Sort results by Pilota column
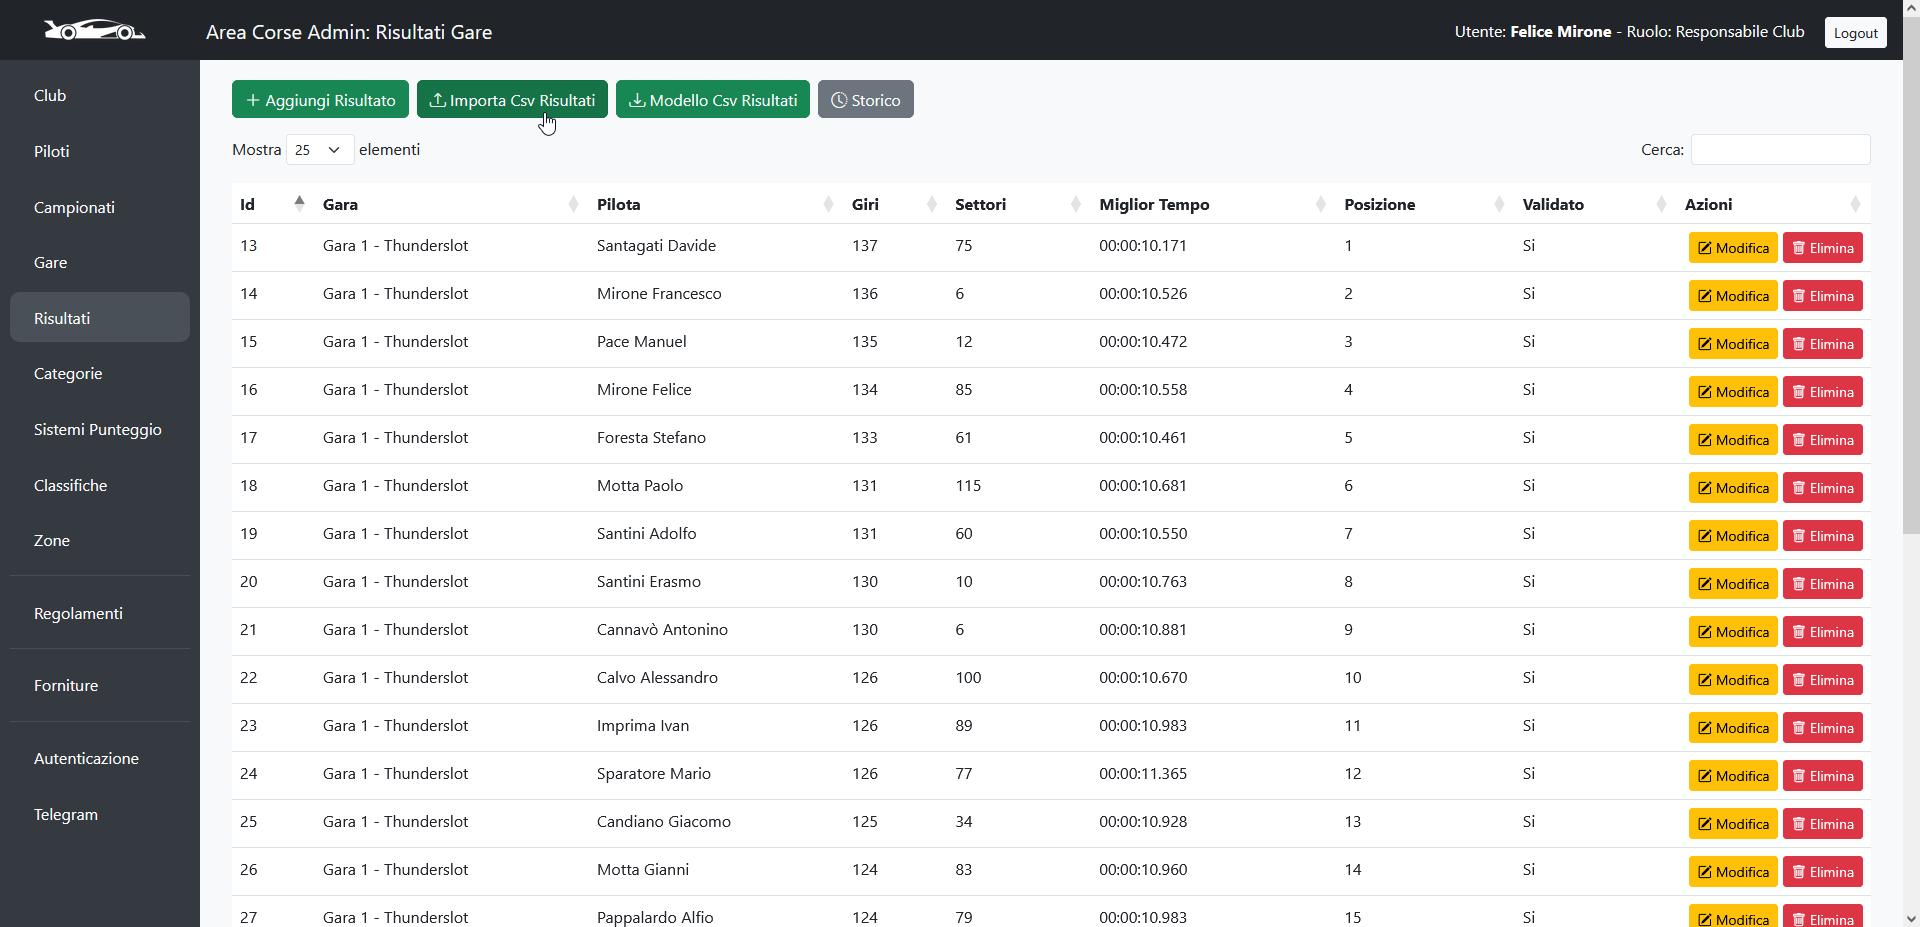 coord(618,204)
